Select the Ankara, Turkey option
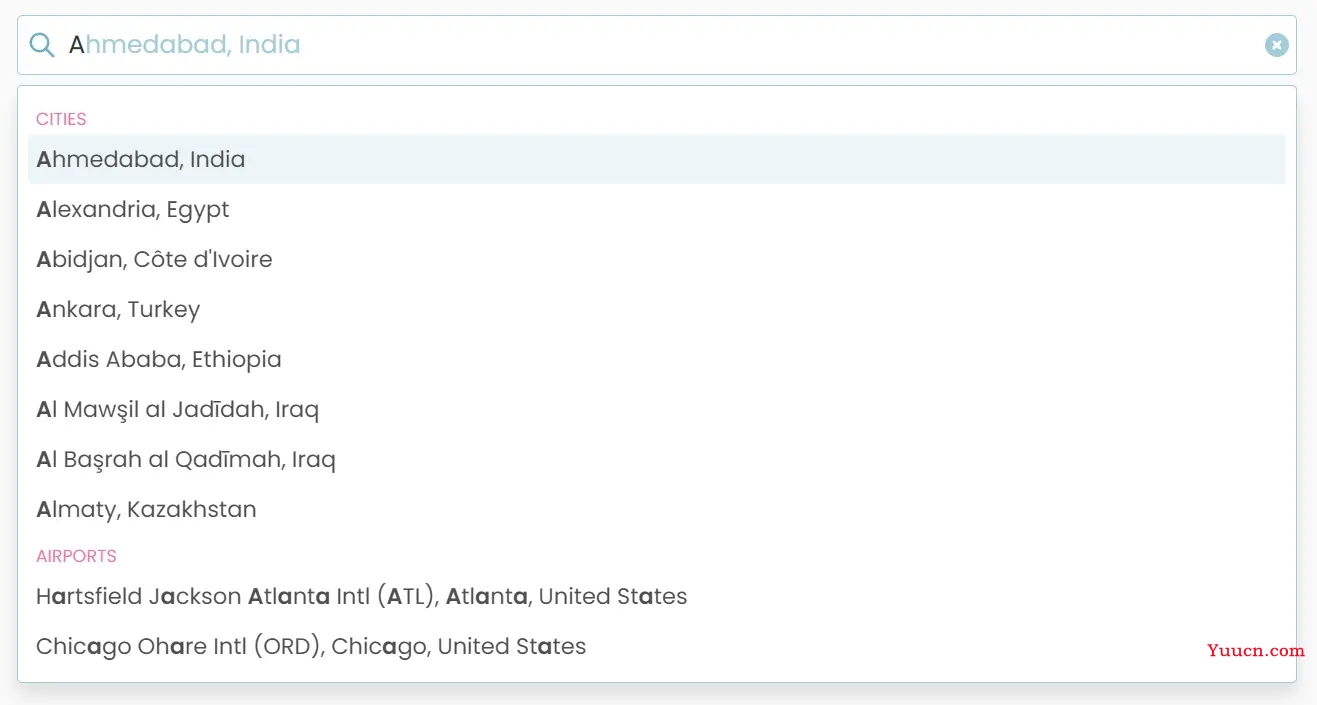 pos(657,309)
